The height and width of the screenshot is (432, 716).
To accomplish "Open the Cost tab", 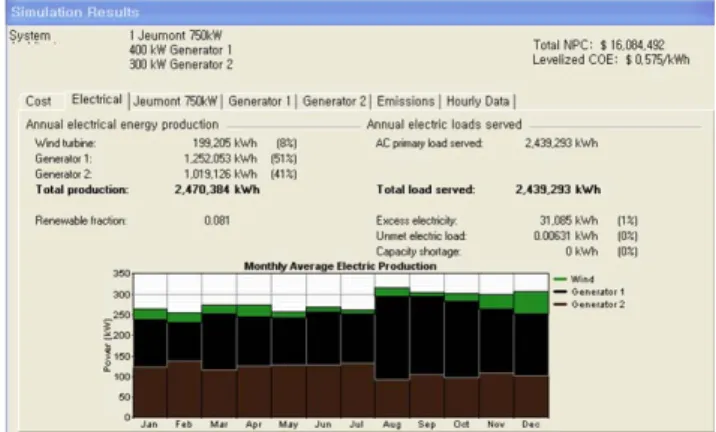I will coord(38,101).
